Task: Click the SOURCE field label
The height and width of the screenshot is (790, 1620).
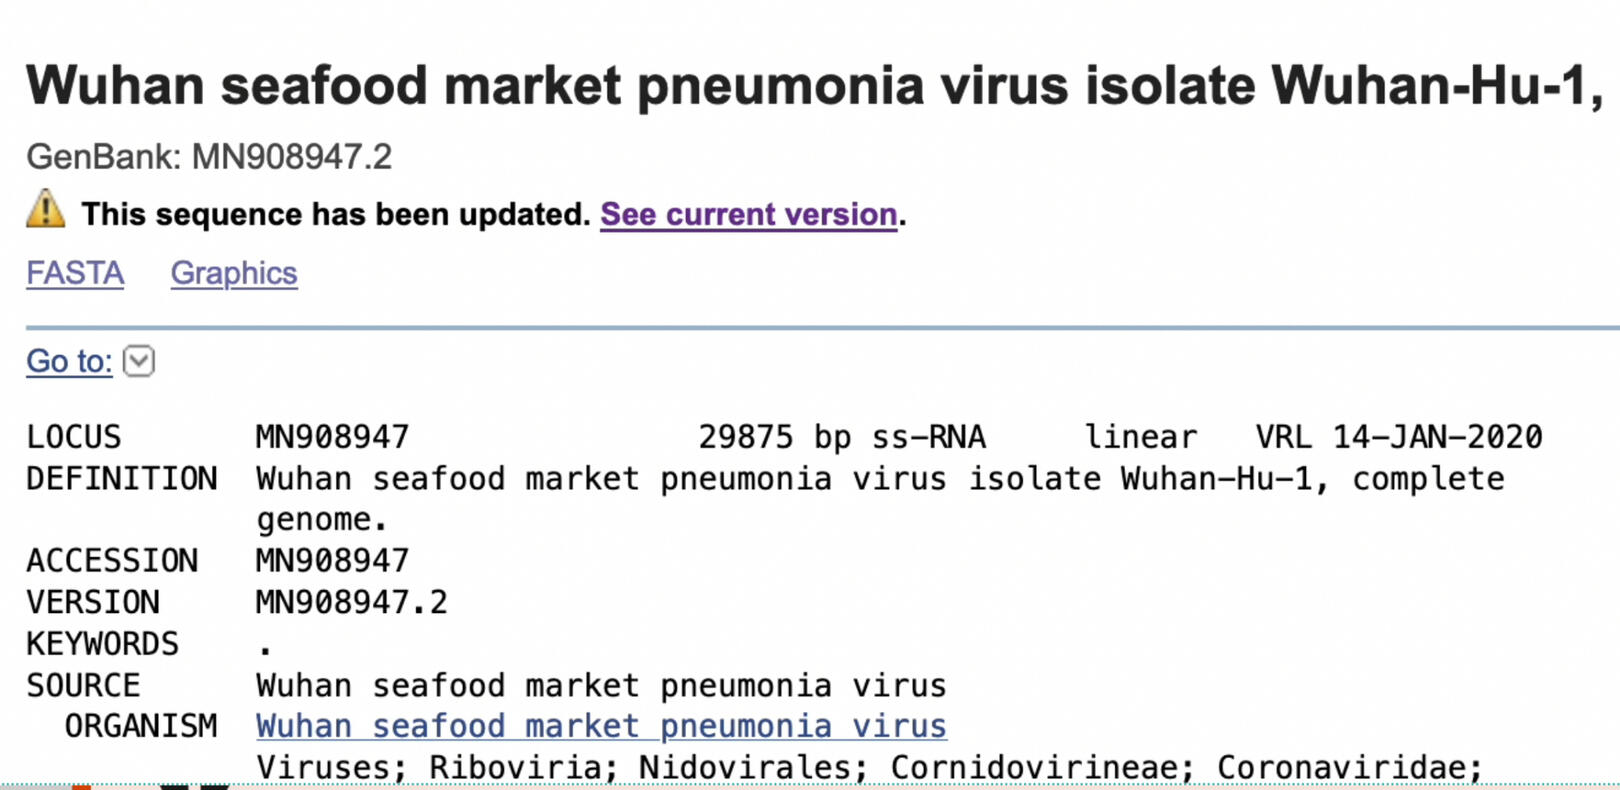Action: [83, 686]
